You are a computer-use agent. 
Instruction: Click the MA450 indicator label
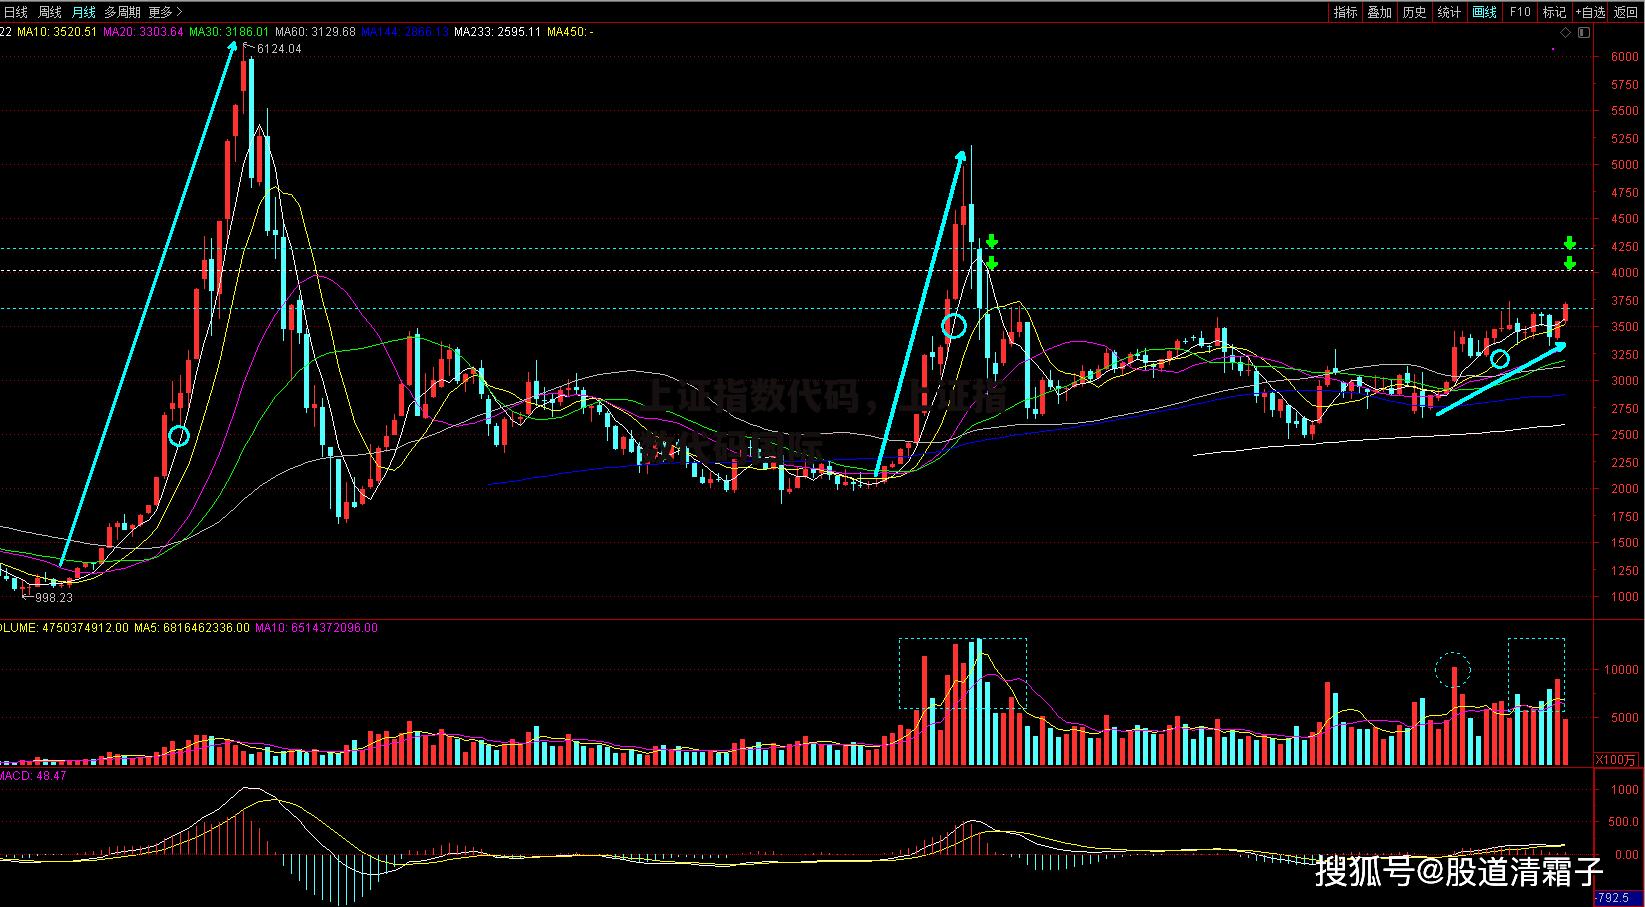pos(569,32)
